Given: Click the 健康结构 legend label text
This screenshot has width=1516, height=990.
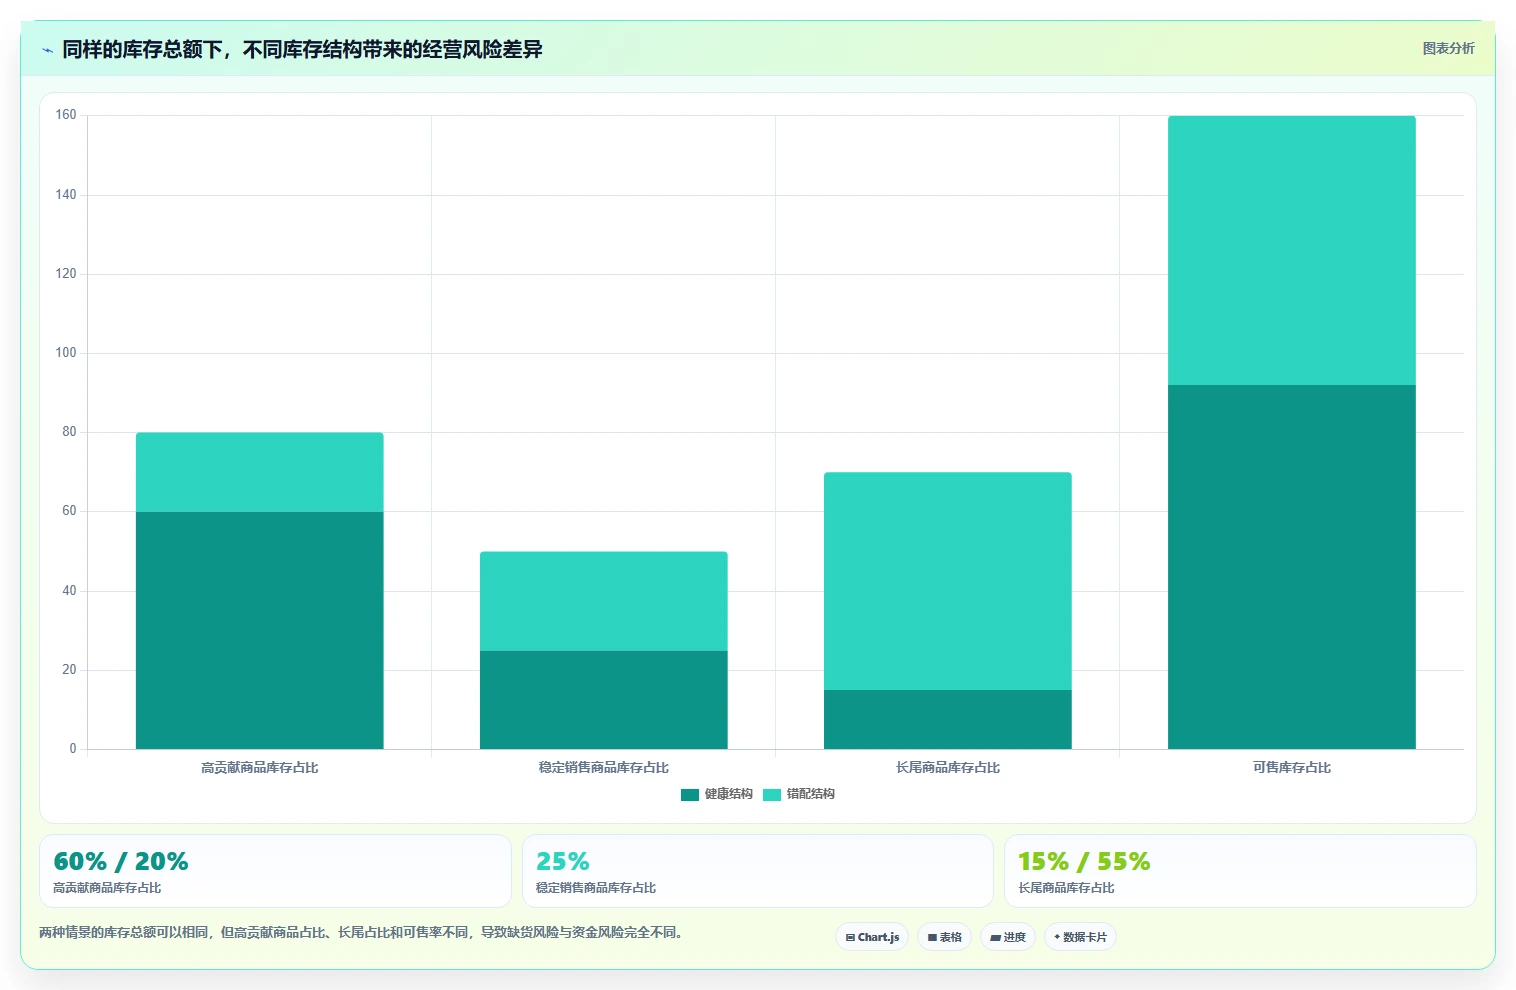Looking at the screenshot, I should 728,794.
